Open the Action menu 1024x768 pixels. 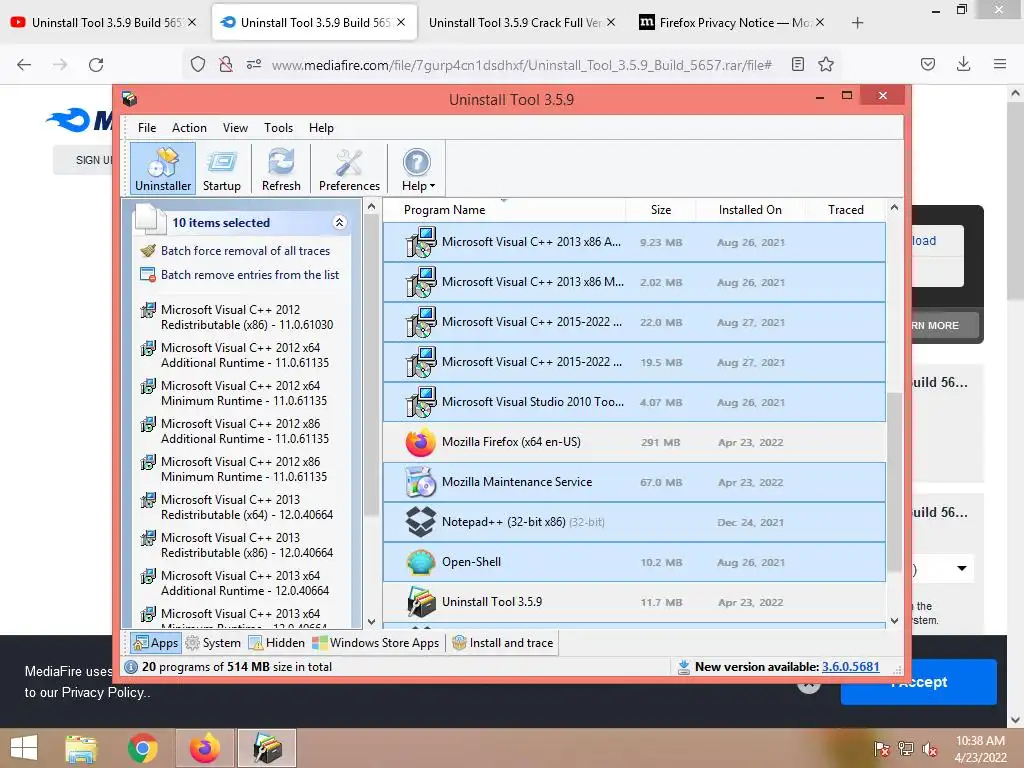189,128
